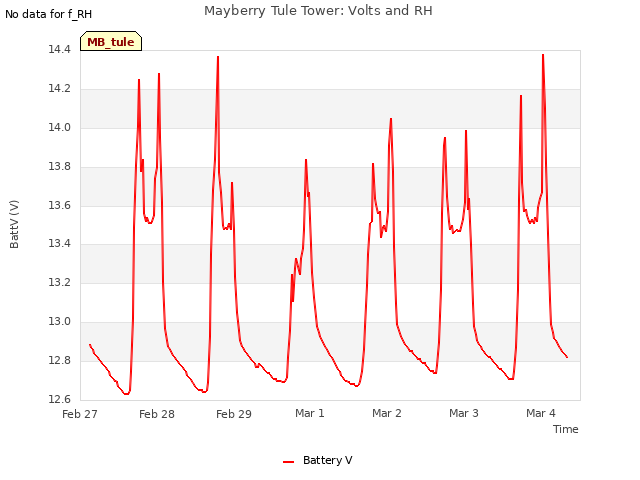Screen dimensions: 640x480
Task: Click the Mar 4 axis label
Action: 540,413
